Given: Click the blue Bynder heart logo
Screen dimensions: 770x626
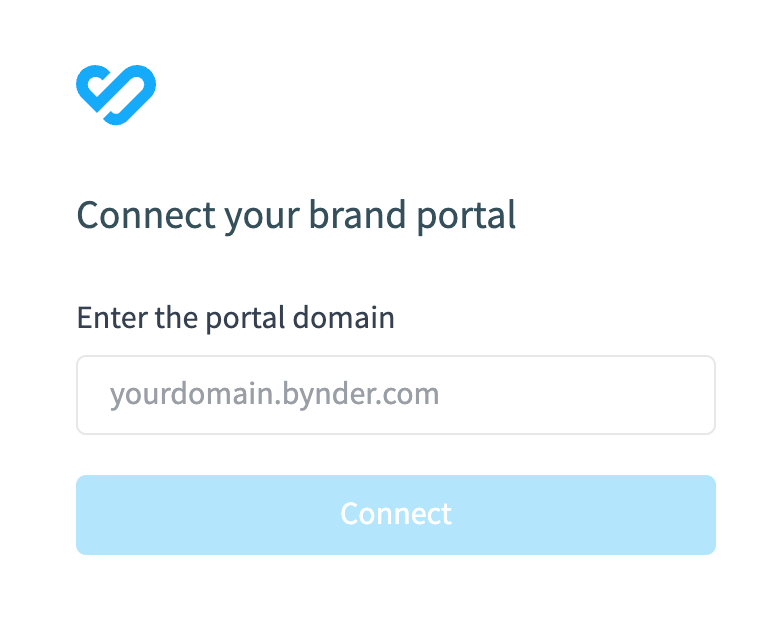Looking at the screenshot, I should [x=116, y=95].
